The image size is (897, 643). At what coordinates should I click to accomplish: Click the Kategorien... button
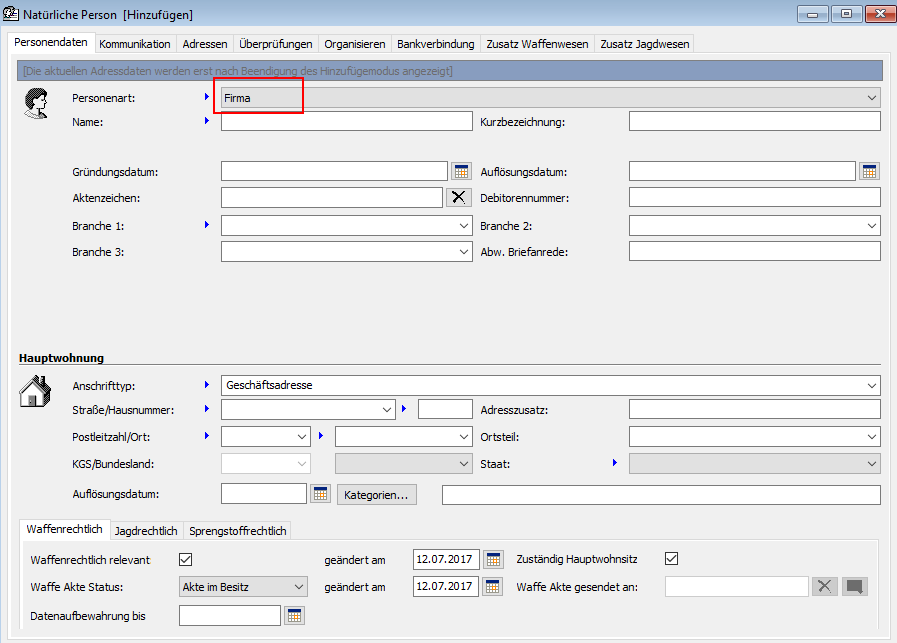[377, 495]
